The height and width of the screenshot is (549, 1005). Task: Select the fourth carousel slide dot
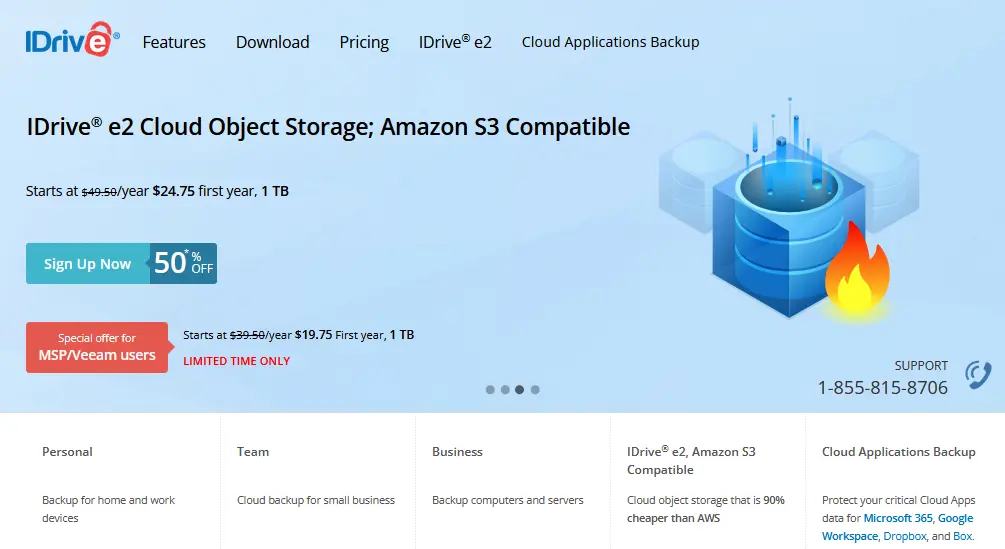point(535,390)
